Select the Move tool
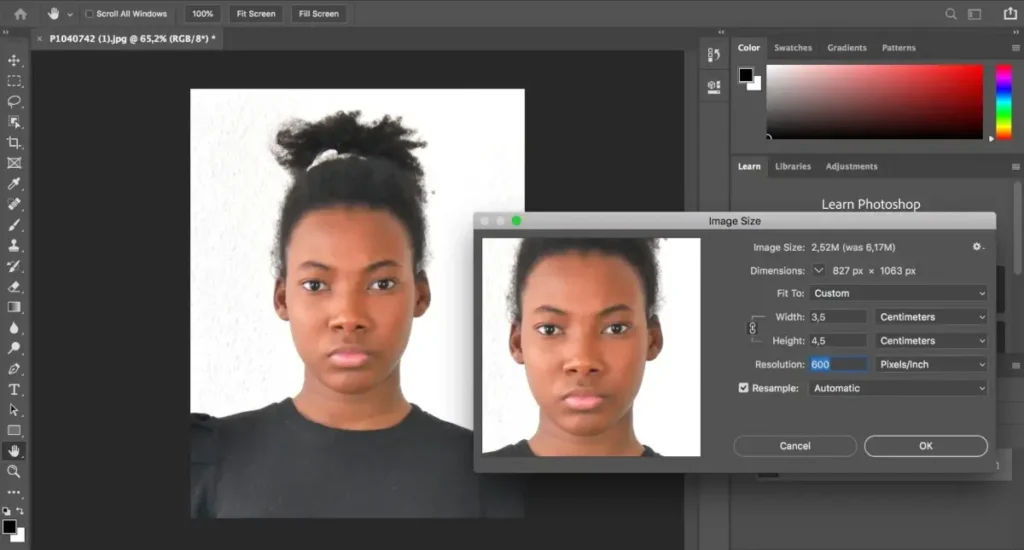 click(x=14, y=60)
